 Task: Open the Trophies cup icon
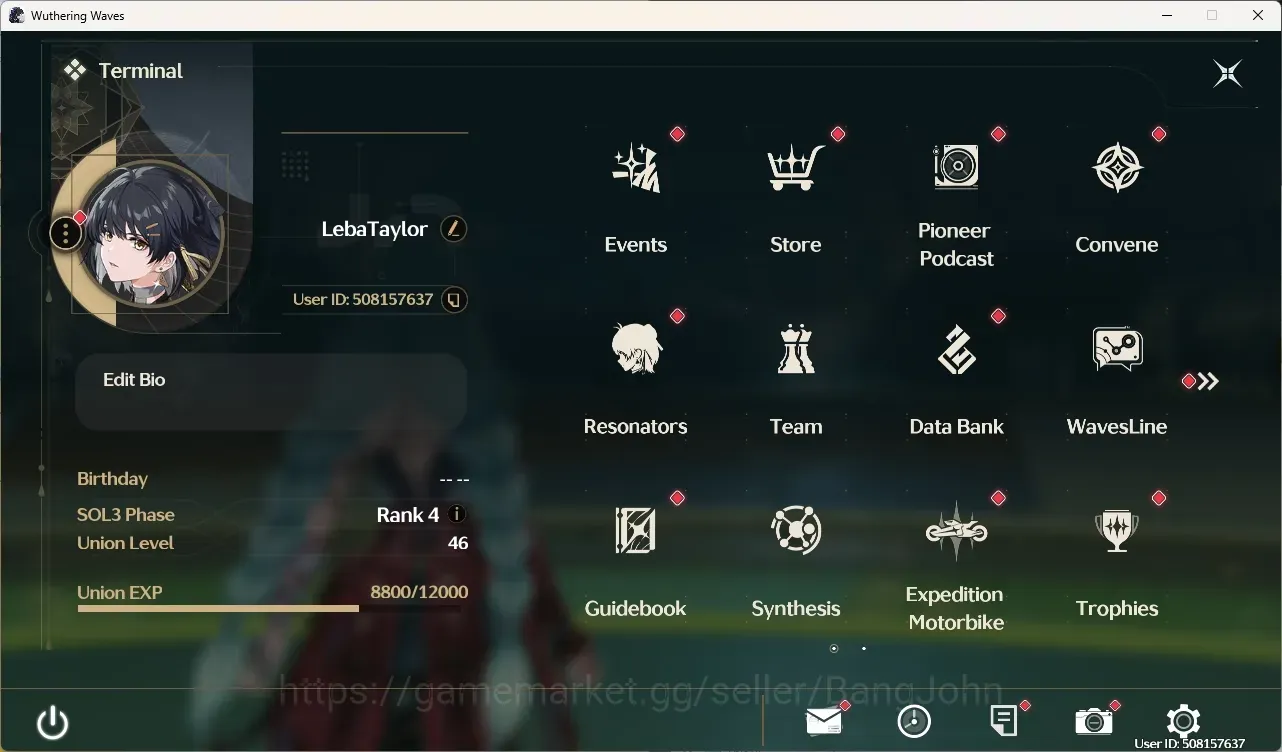coord(1117,531)
